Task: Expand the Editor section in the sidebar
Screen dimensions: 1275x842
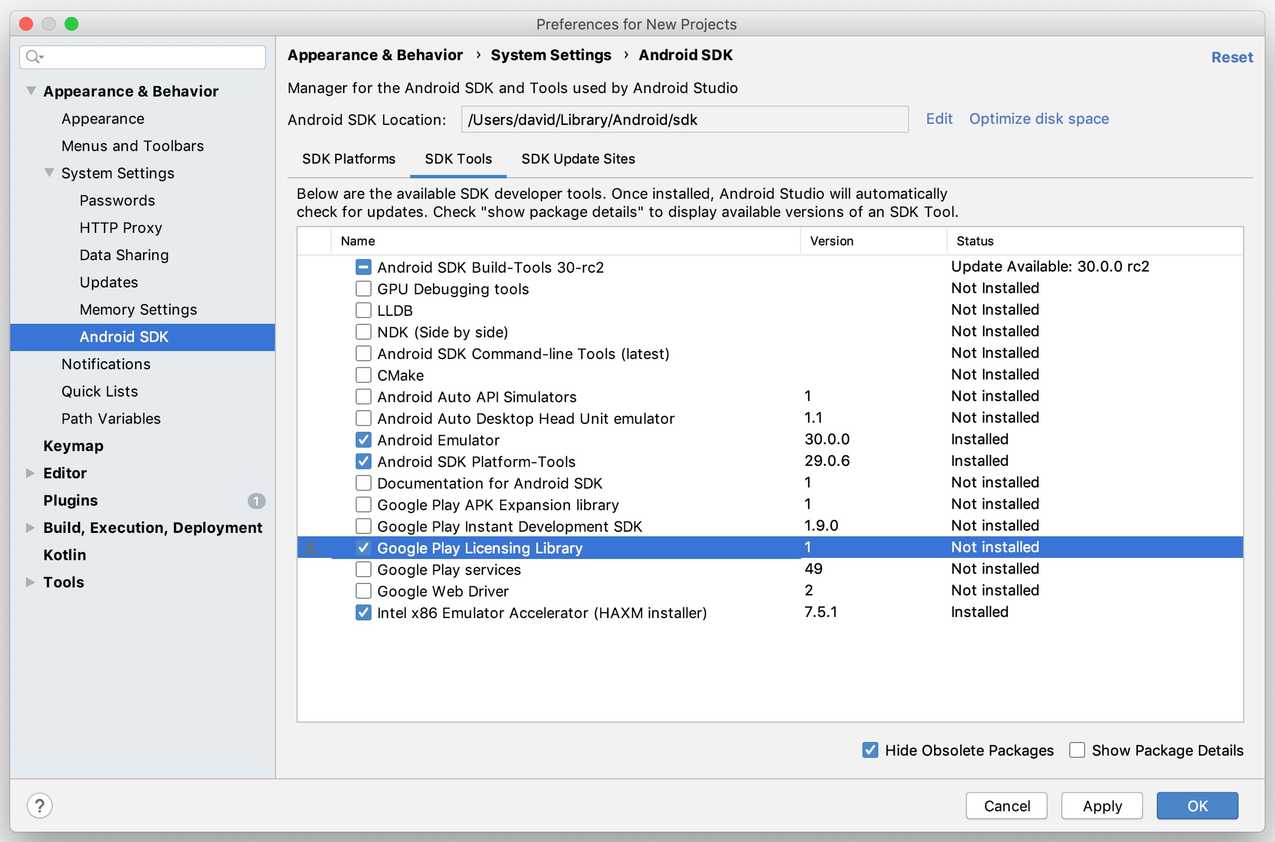Action: tap(31, 472)
